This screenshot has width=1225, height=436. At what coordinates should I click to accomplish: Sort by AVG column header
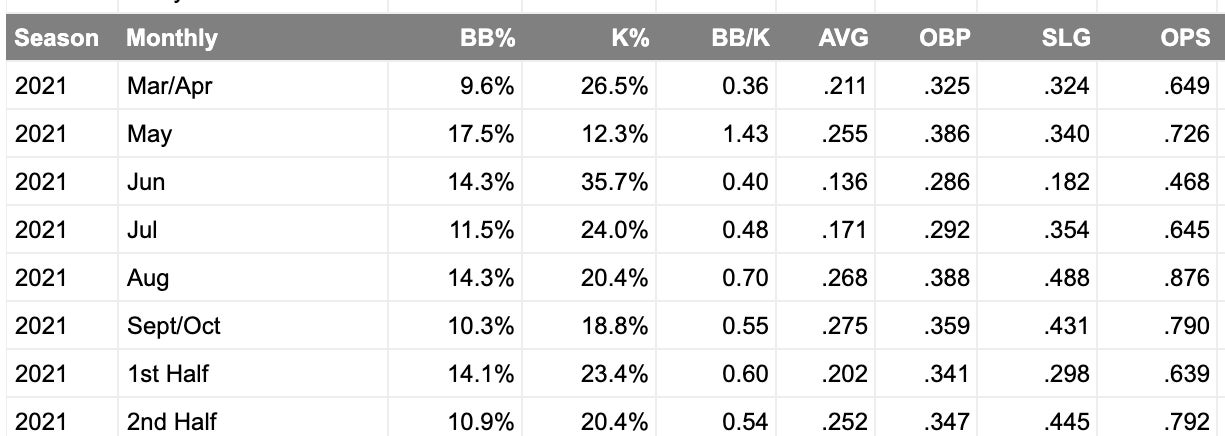click(842, 39)
